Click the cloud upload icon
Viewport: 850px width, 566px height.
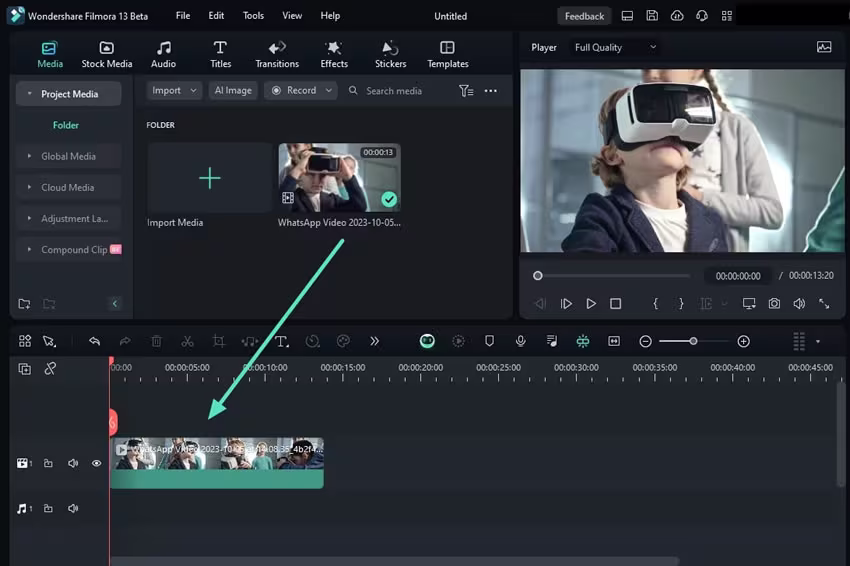(677, 16)
